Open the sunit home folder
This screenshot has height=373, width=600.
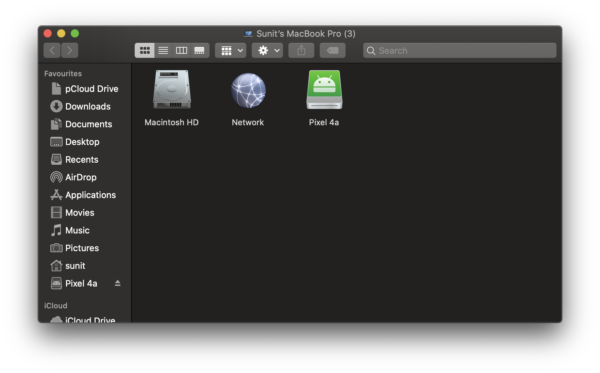pyautogui.click(x=85, y=265)
